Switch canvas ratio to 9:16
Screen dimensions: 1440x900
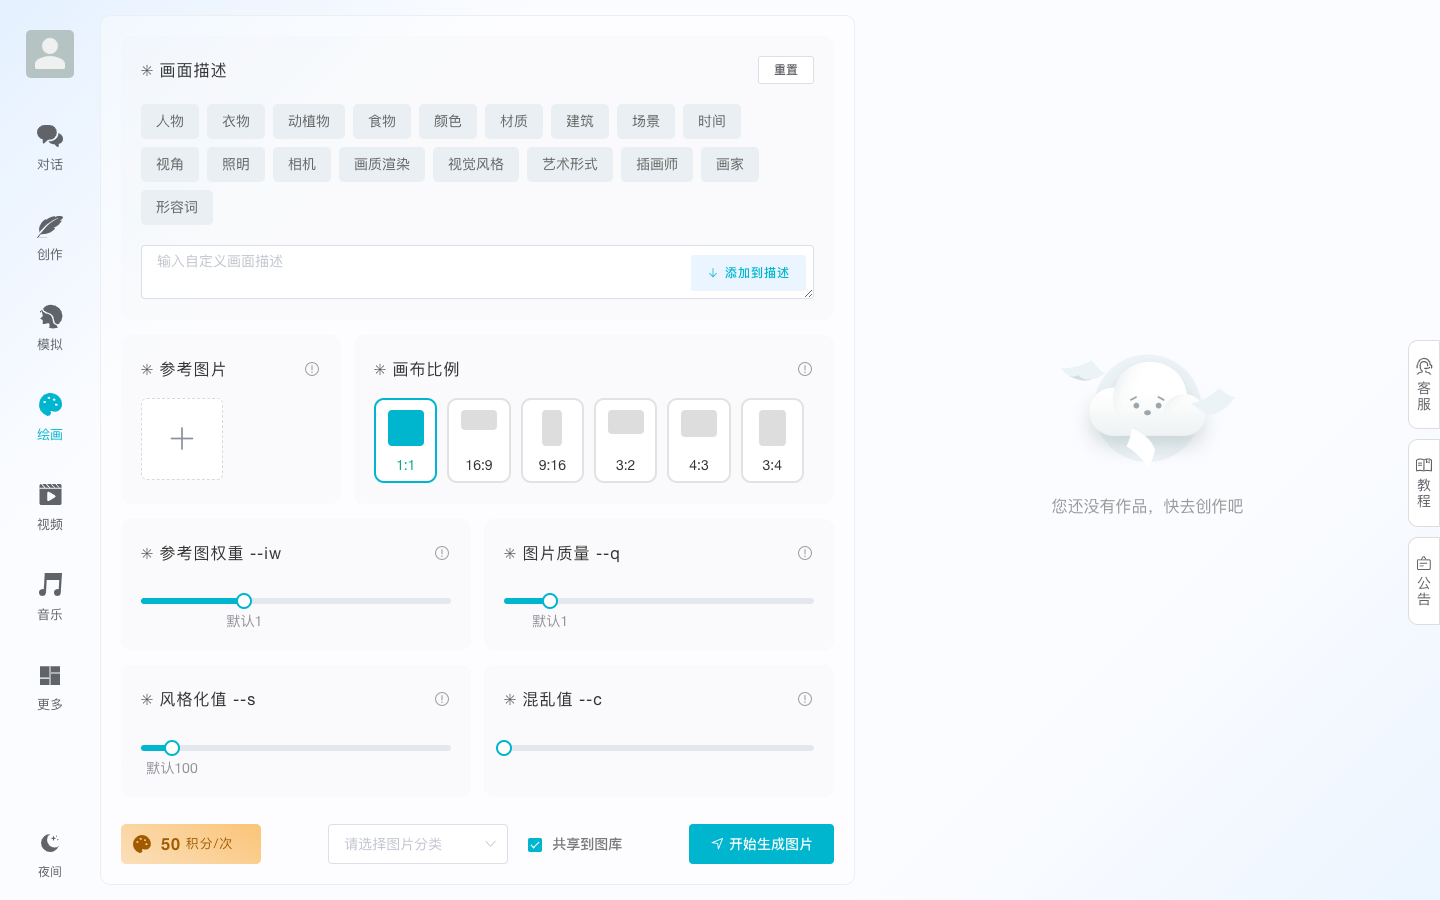click(552, 440)
